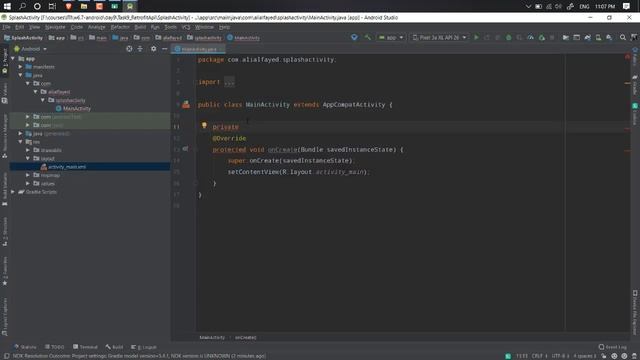Expand the values folder
Viewport: 640px width, 360px height.
pyautogui.click(x=28, y=183)
